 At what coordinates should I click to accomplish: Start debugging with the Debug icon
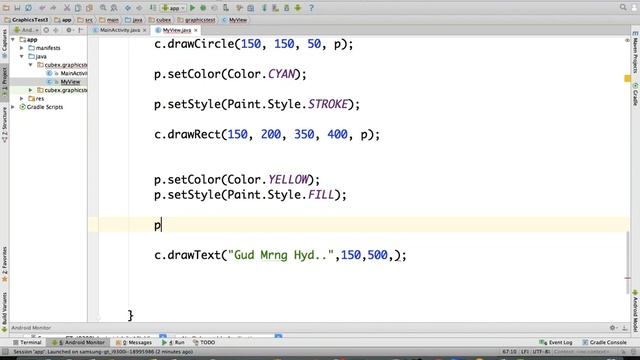click(x=203, y=8)
